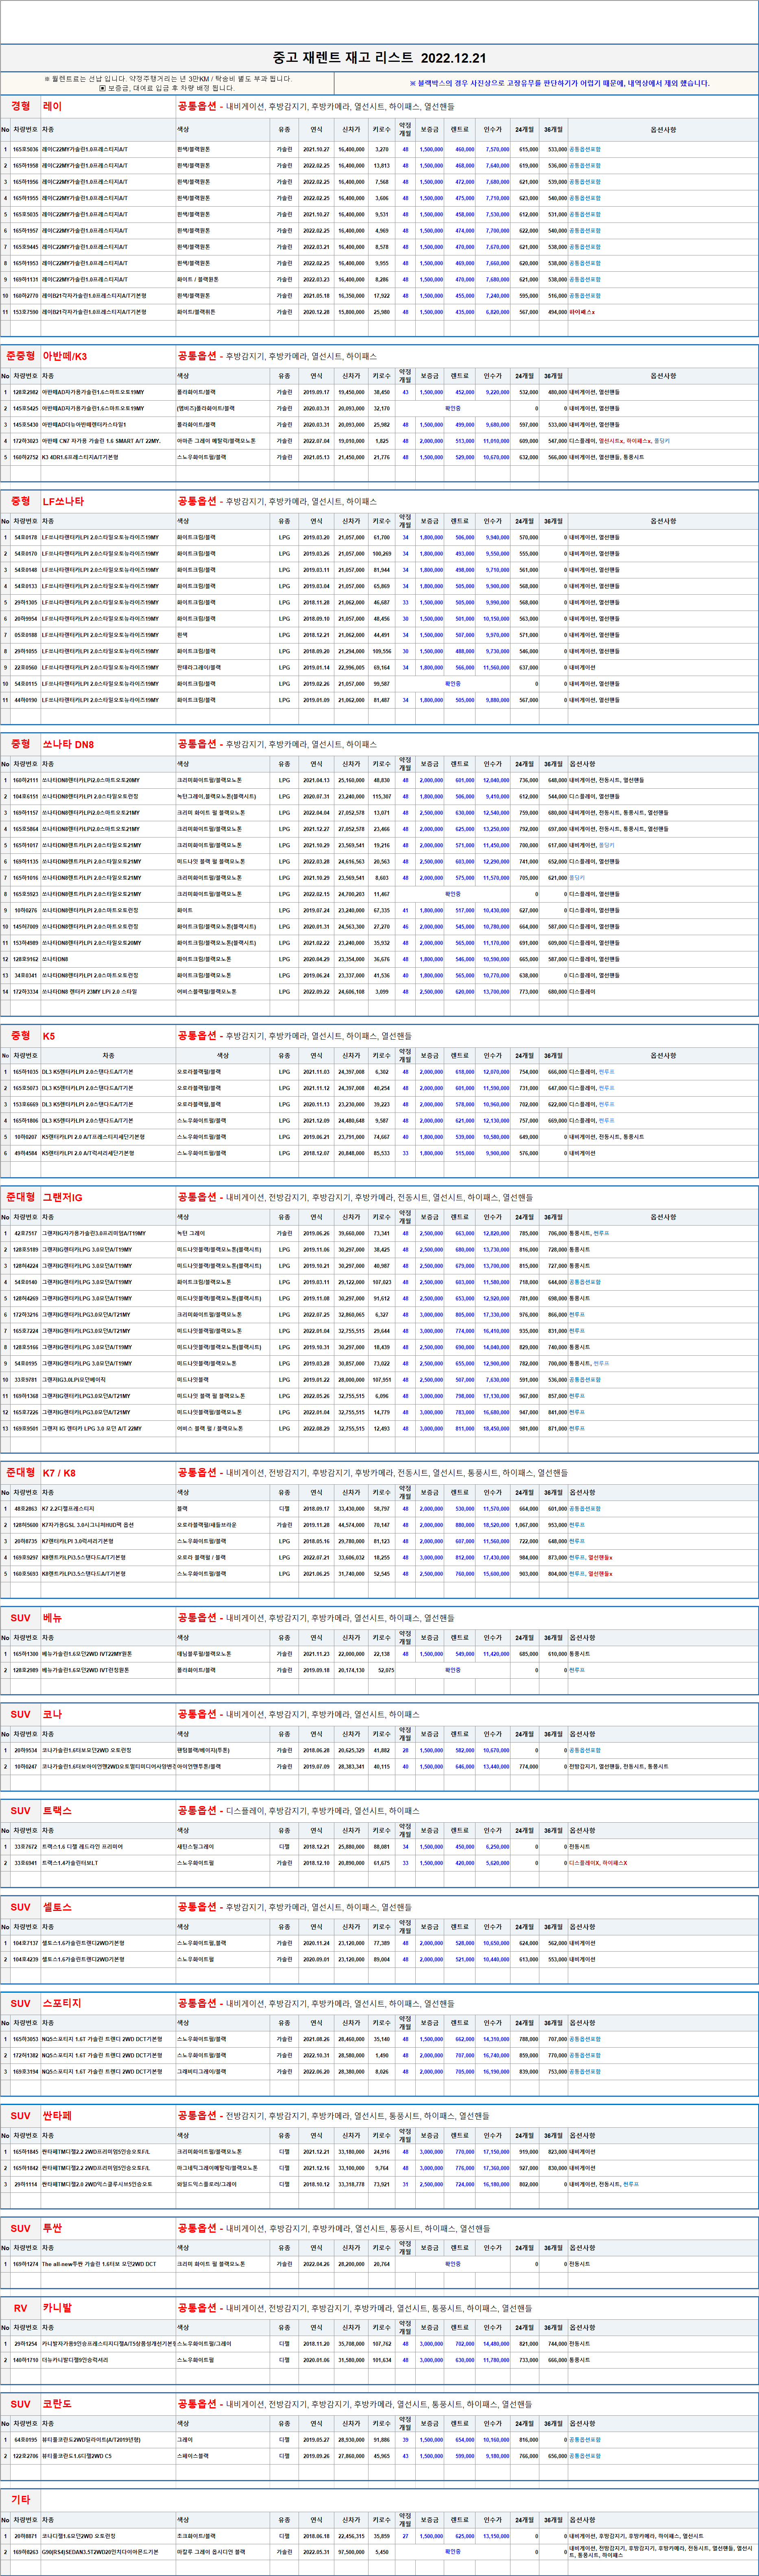Click the "경형" class label
This screenshot has height=2576, width=759.
tap(21, 106)
